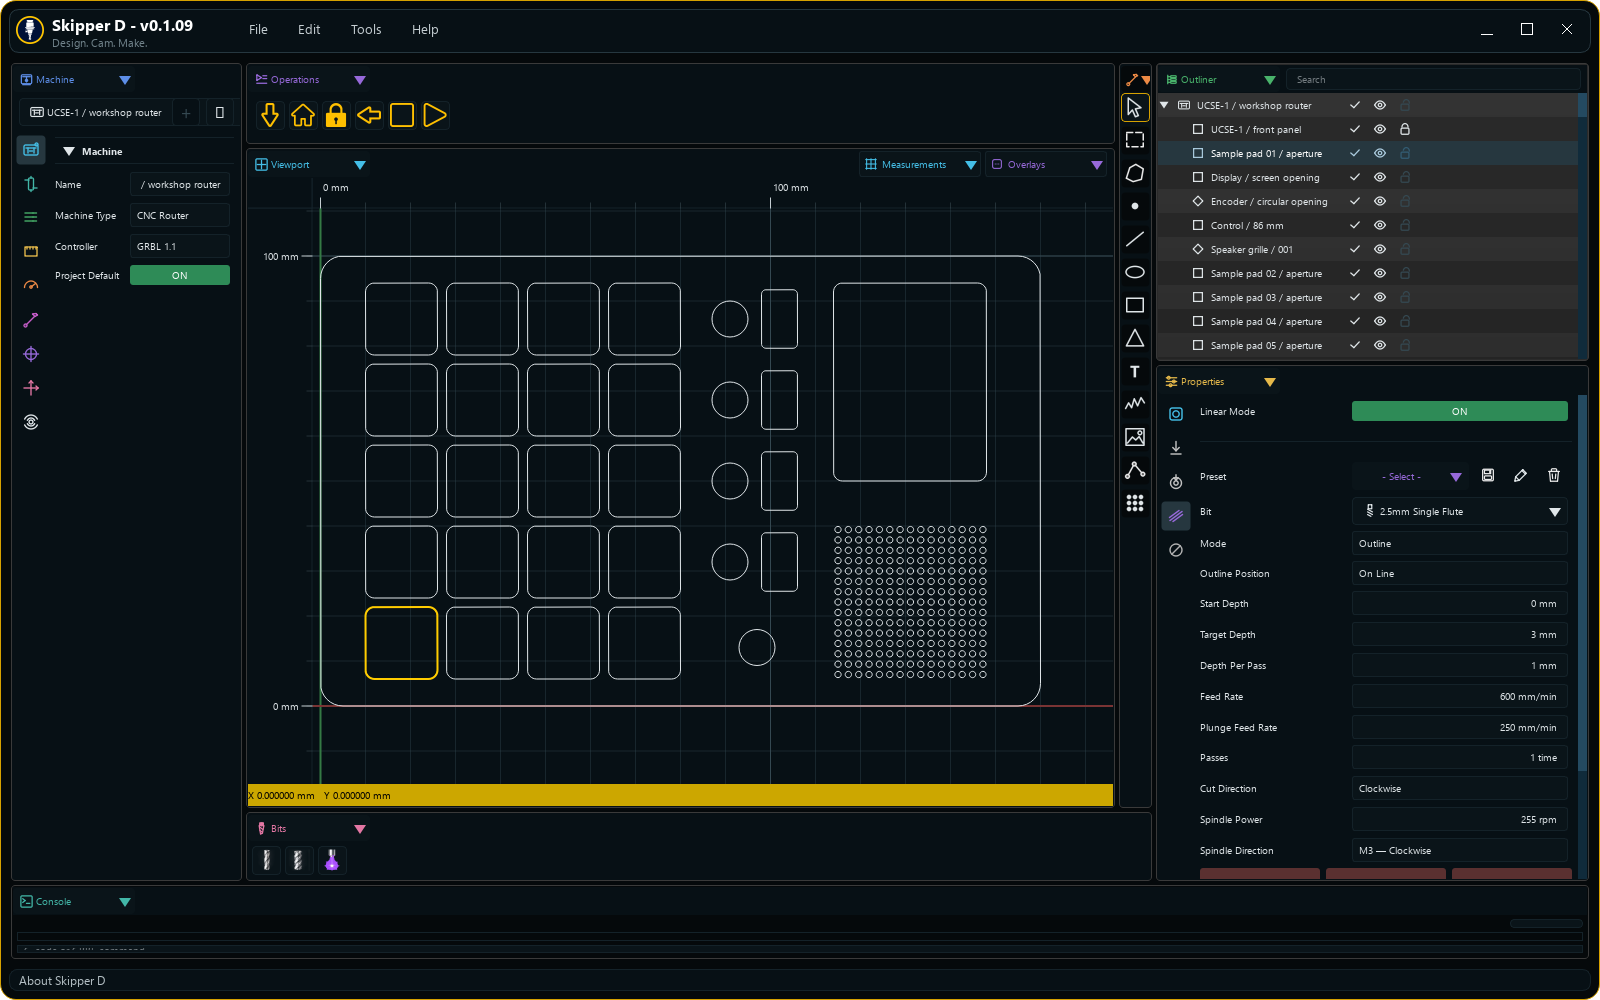Click the Home machine operation icon

303,116
